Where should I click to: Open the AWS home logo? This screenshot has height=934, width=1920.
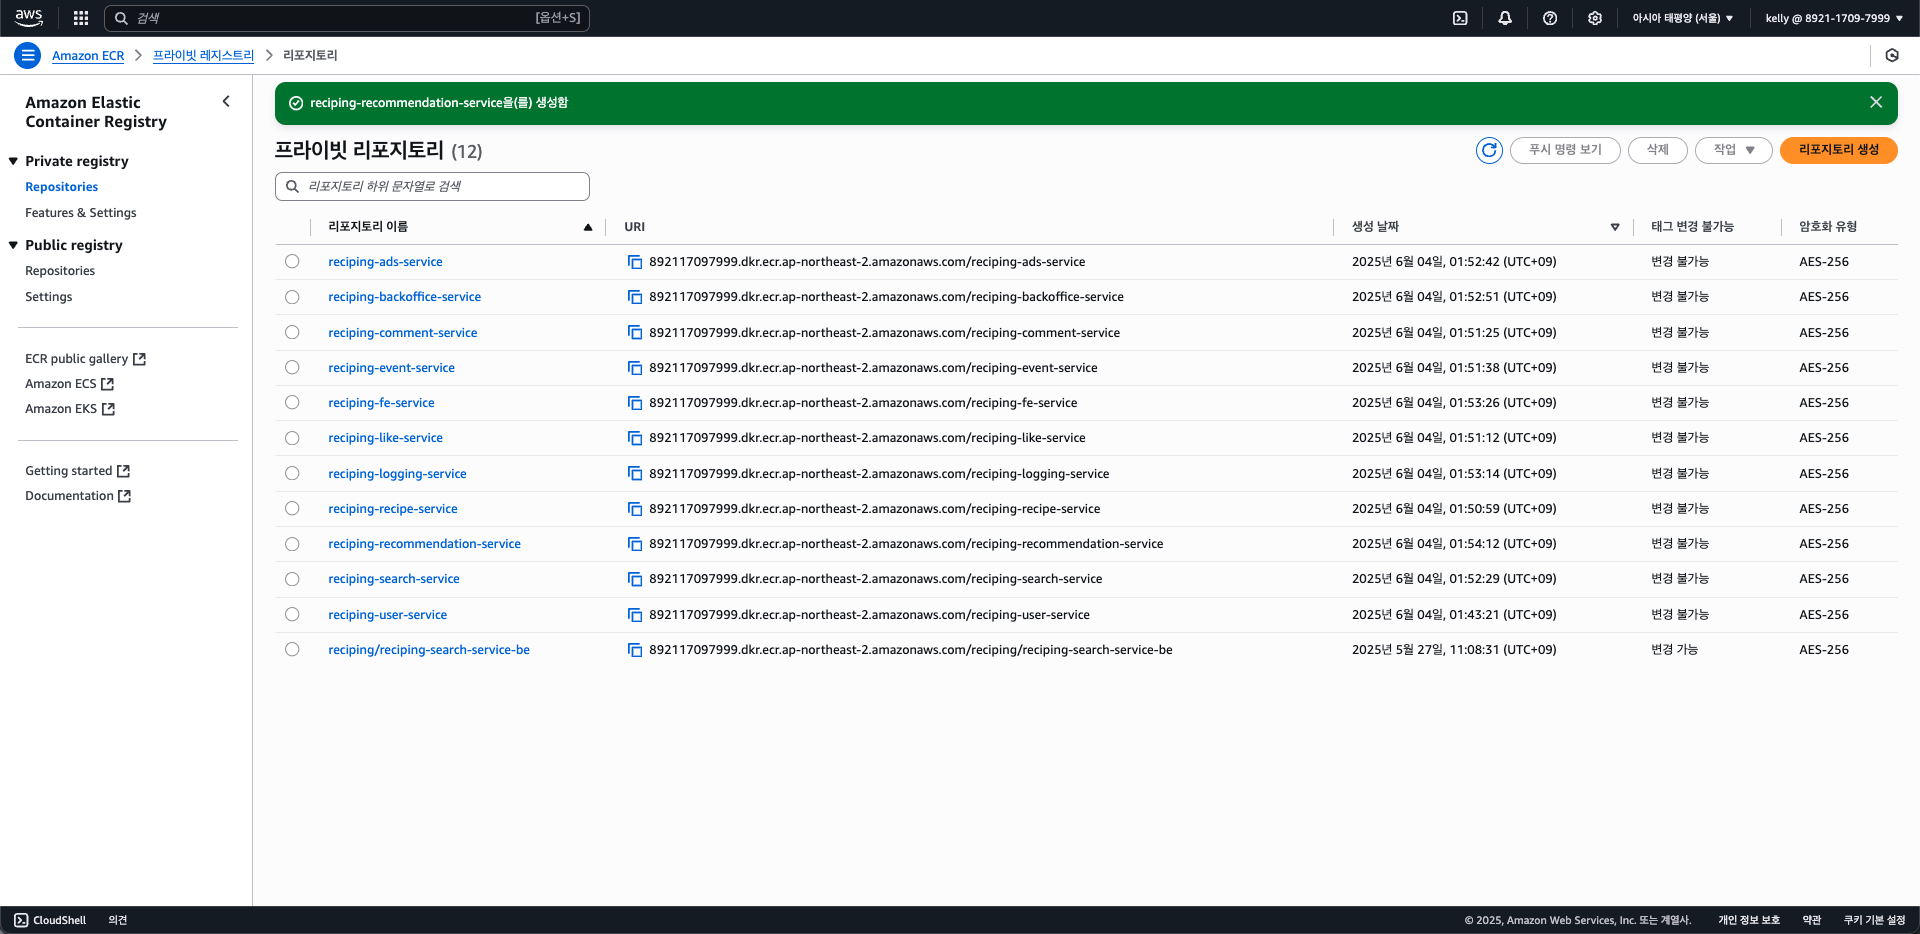29,17
